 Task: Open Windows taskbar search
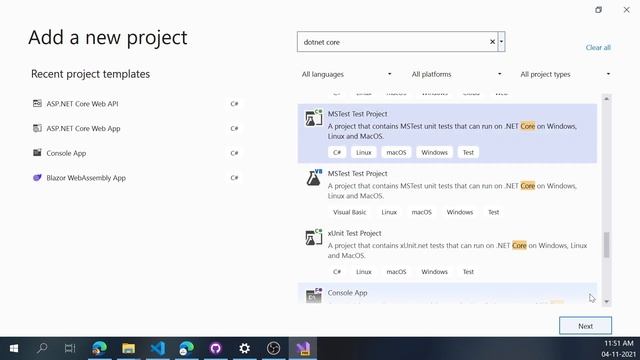tap(42, 348)
